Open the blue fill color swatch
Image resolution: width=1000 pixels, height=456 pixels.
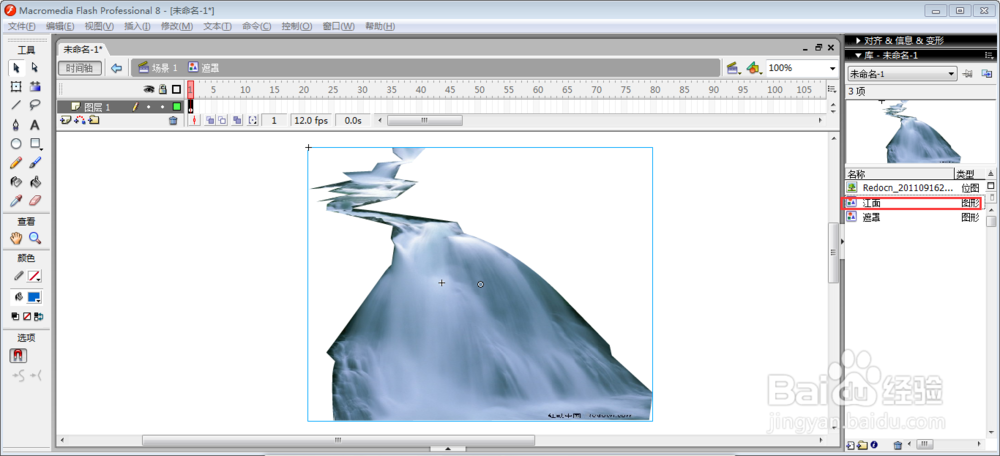coord(35,297)
